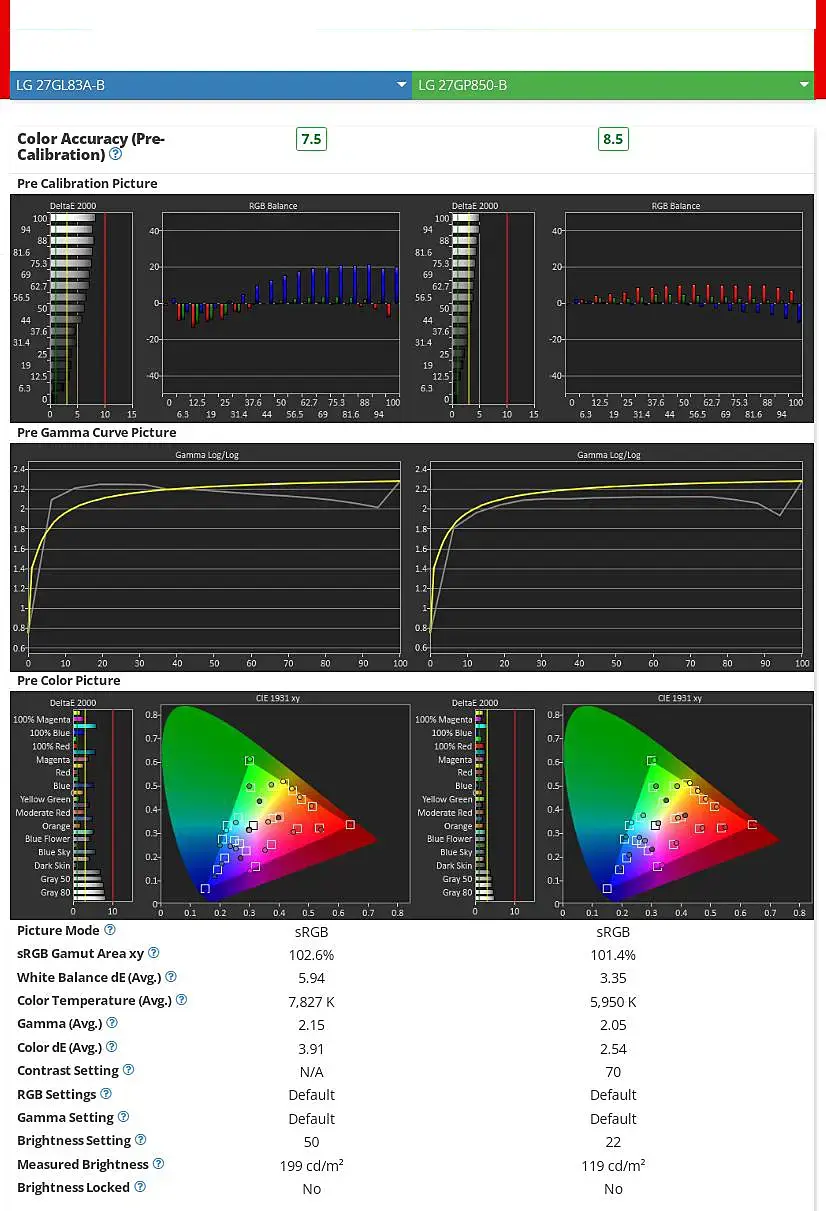Select the Pre Calibration Picture label

[x=87, y=184]
